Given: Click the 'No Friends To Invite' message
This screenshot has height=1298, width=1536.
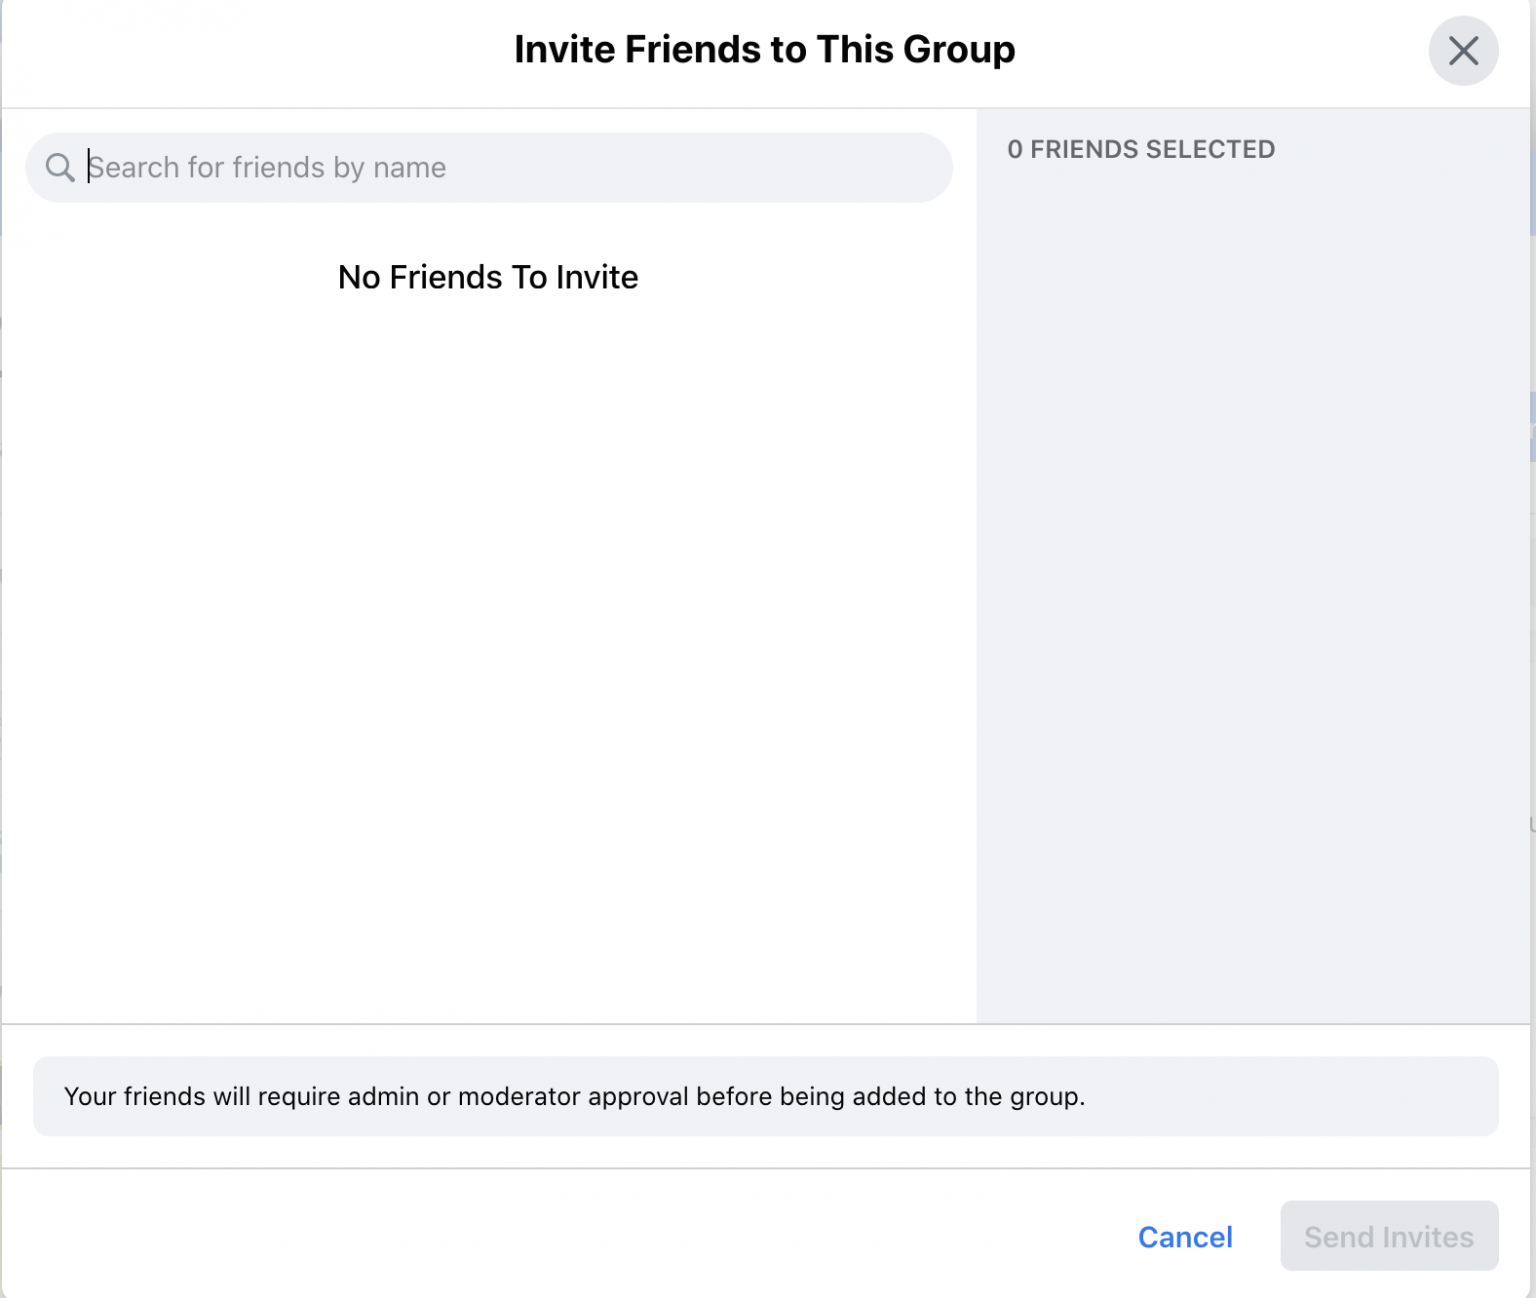Looking at the screenshot, I should pos(487,277).
